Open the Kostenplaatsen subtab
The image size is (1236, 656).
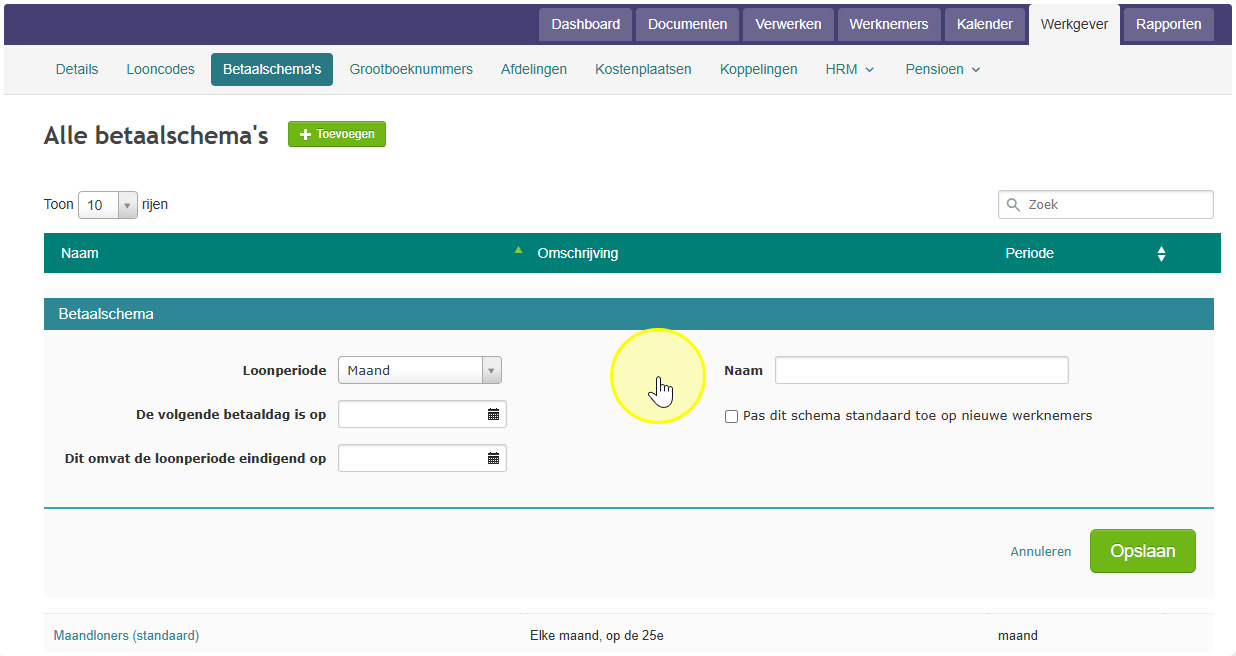pyautogui.click(x=643, y=69)
